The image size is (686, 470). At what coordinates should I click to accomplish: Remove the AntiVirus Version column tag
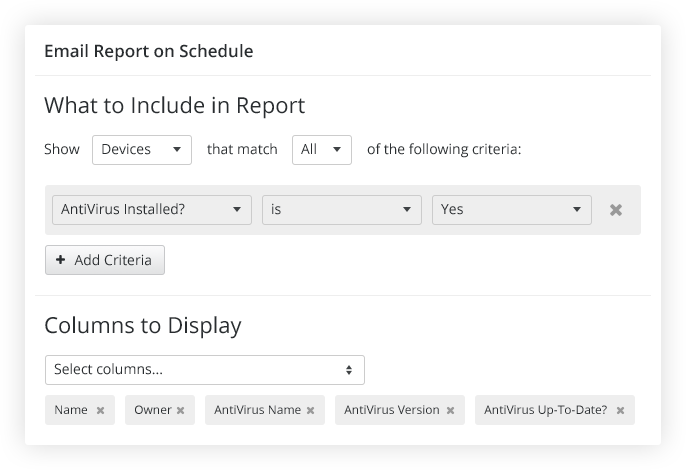point(450,410)
